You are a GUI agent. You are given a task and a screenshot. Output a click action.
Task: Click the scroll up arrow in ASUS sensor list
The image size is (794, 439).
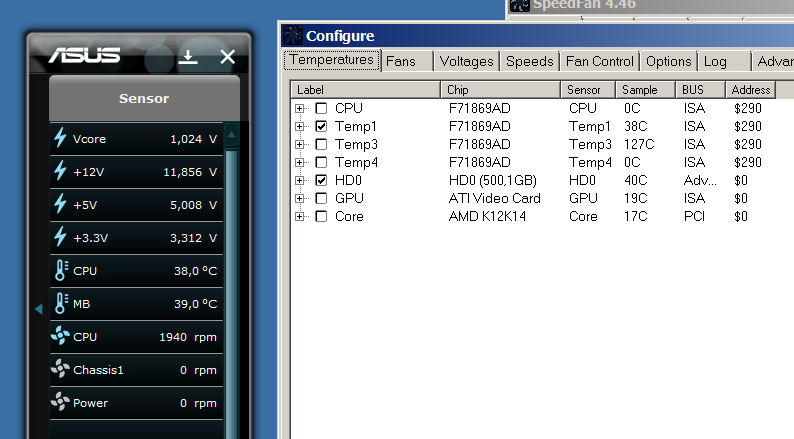[231, 135]
